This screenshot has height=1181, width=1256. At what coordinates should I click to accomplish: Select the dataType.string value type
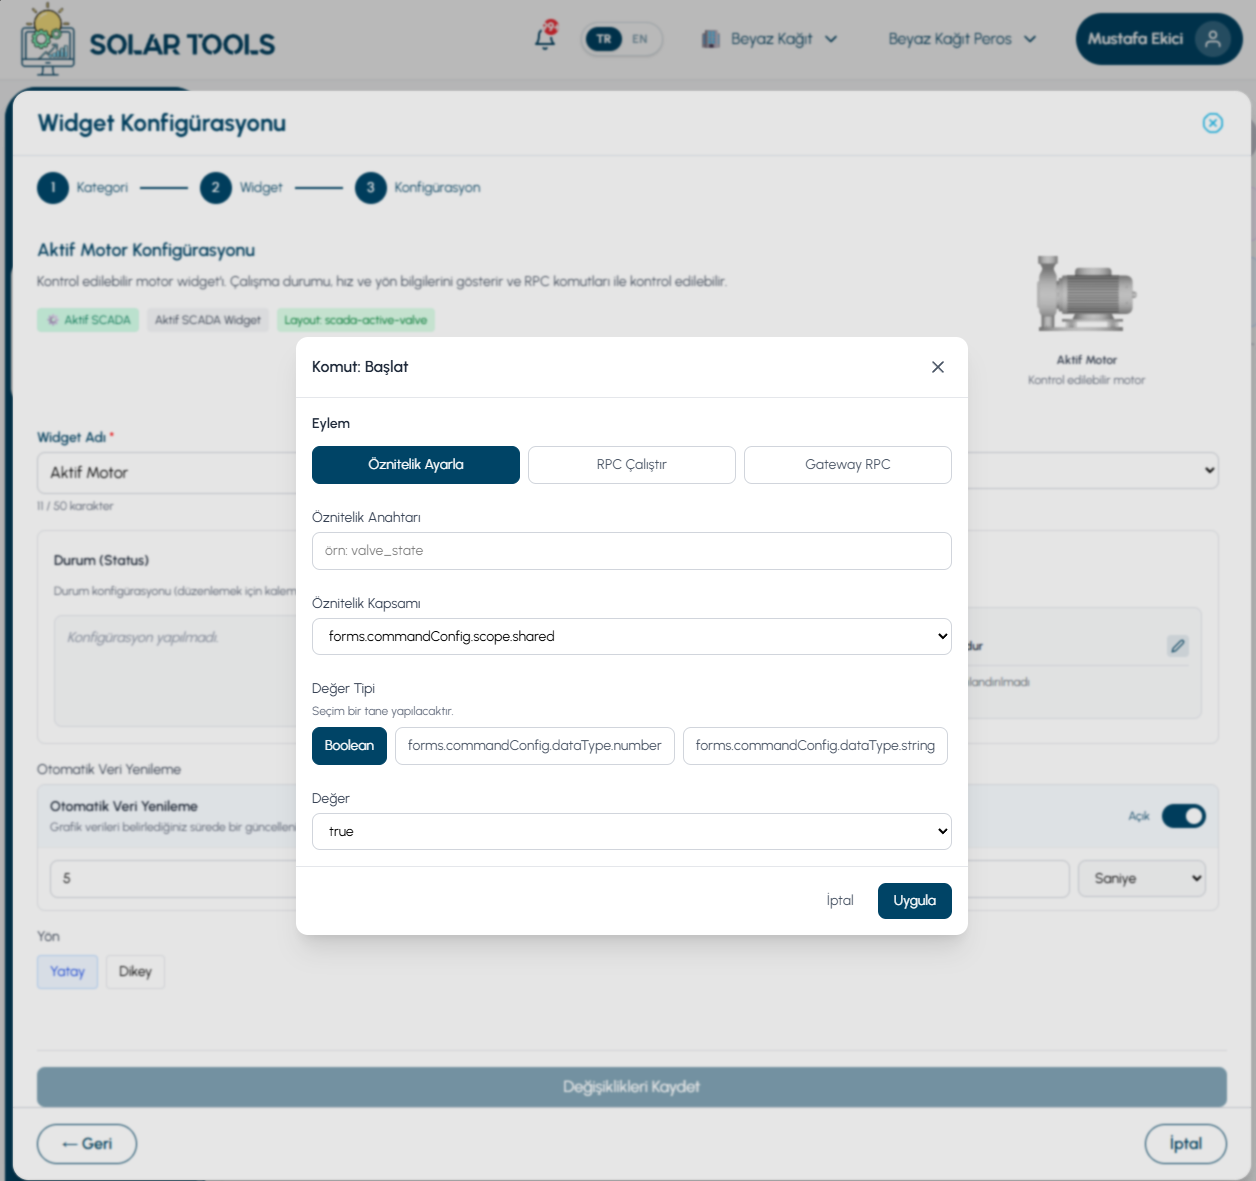[815, 746]
